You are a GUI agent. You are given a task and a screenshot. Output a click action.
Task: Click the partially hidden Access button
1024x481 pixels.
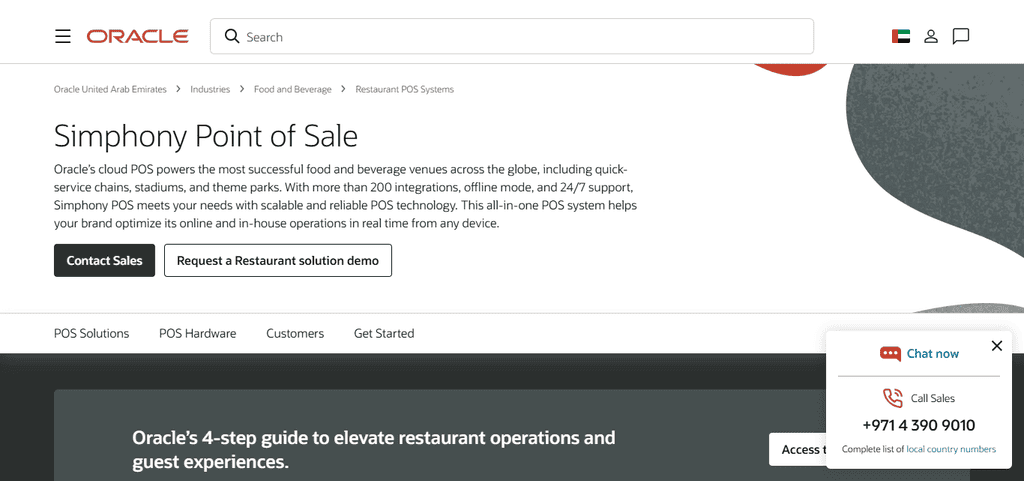coord(797,449)
